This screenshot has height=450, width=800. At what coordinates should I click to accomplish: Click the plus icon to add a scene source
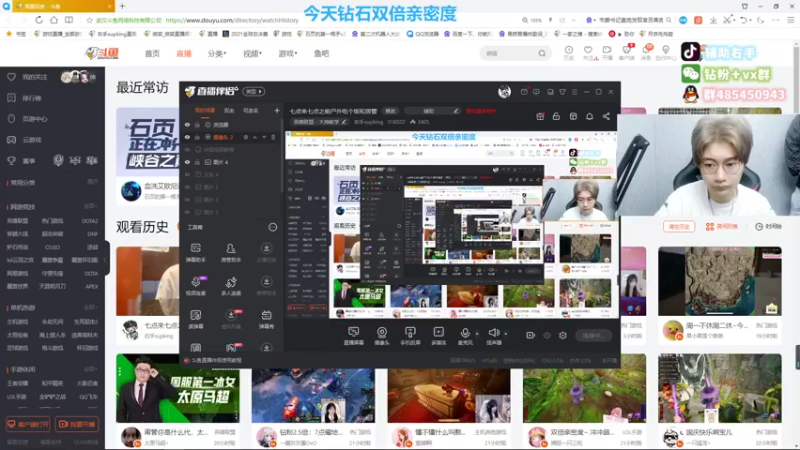[x=277, y=110]
